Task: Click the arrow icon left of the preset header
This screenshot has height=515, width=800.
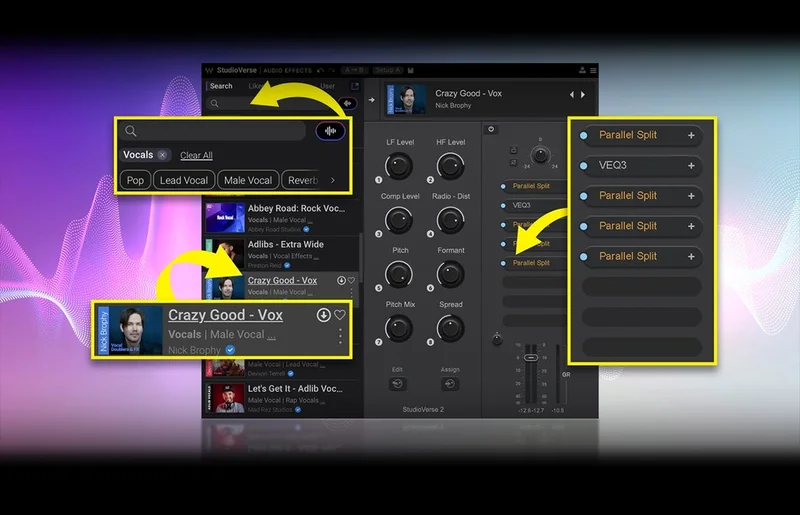Action: pos(371,100)
